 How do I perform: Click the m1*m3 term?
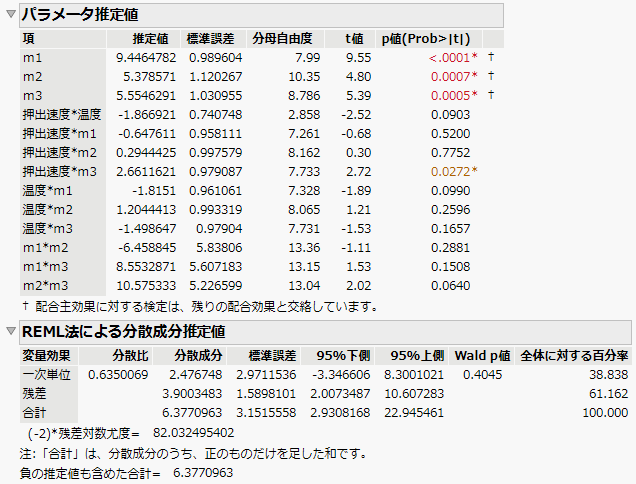[x=45, y=267]
